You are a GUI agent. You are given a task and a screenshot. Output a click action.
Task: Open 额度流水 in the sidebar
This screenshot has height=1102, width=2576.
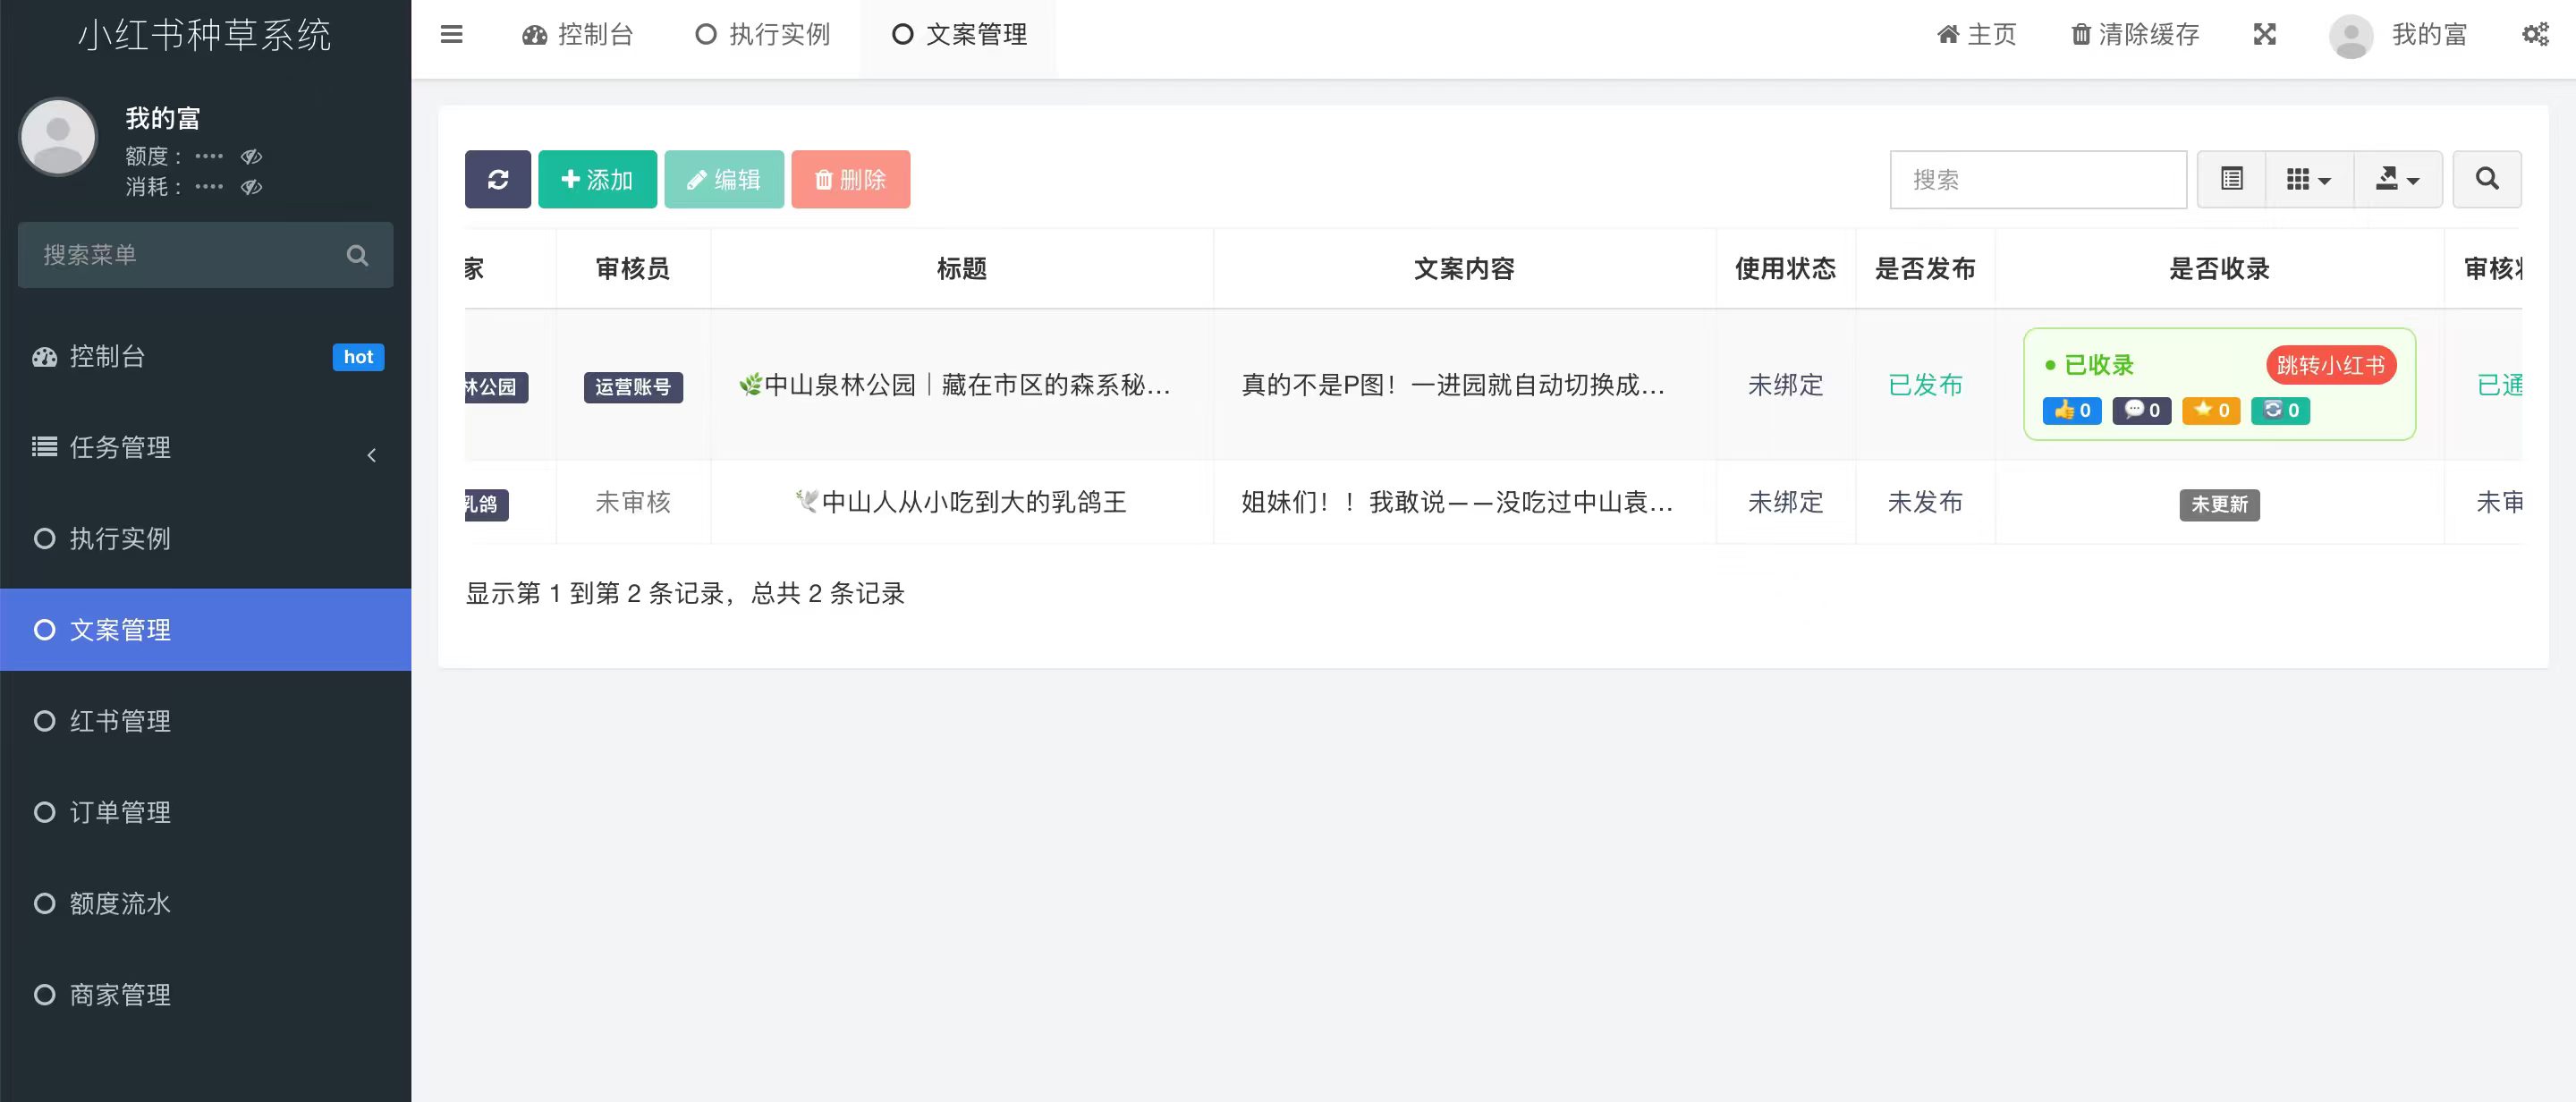pos(206,903)
